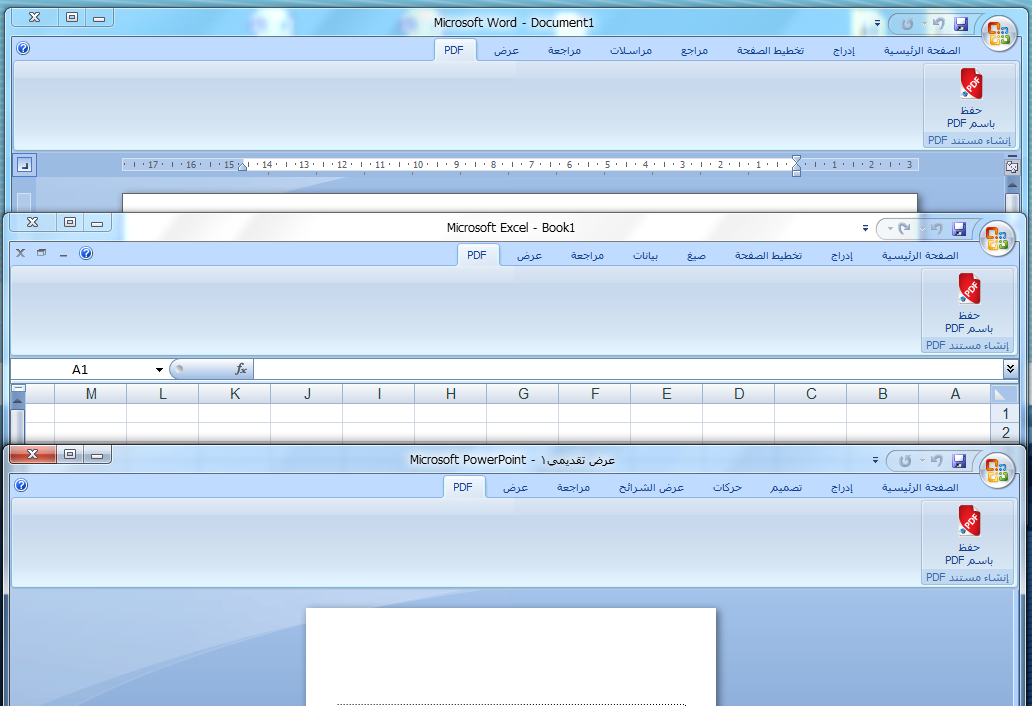Open PowerPoint عرض الشرائح tab

coord(651,488)
